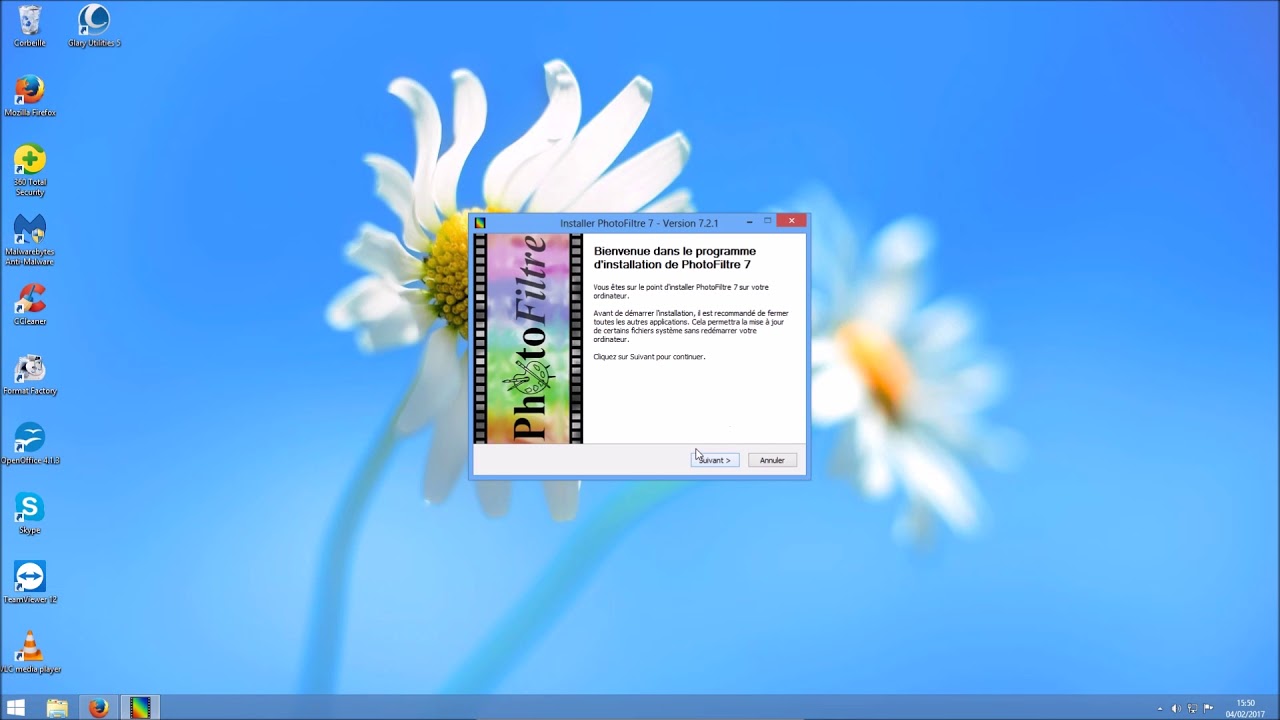Click the 'Cliquez sur Suivant pour continuer' text
The width and height of the screenshot is (1280, 720).
(x=649, y=357)
